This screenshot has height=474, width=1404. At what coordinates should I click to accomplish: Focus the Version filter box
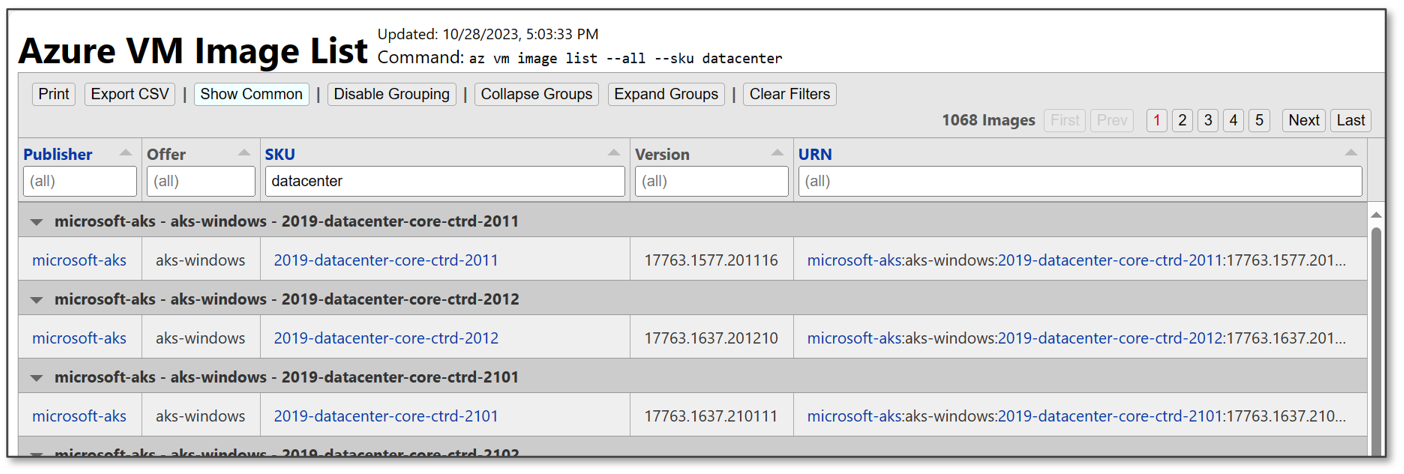[x=712, y=181]
